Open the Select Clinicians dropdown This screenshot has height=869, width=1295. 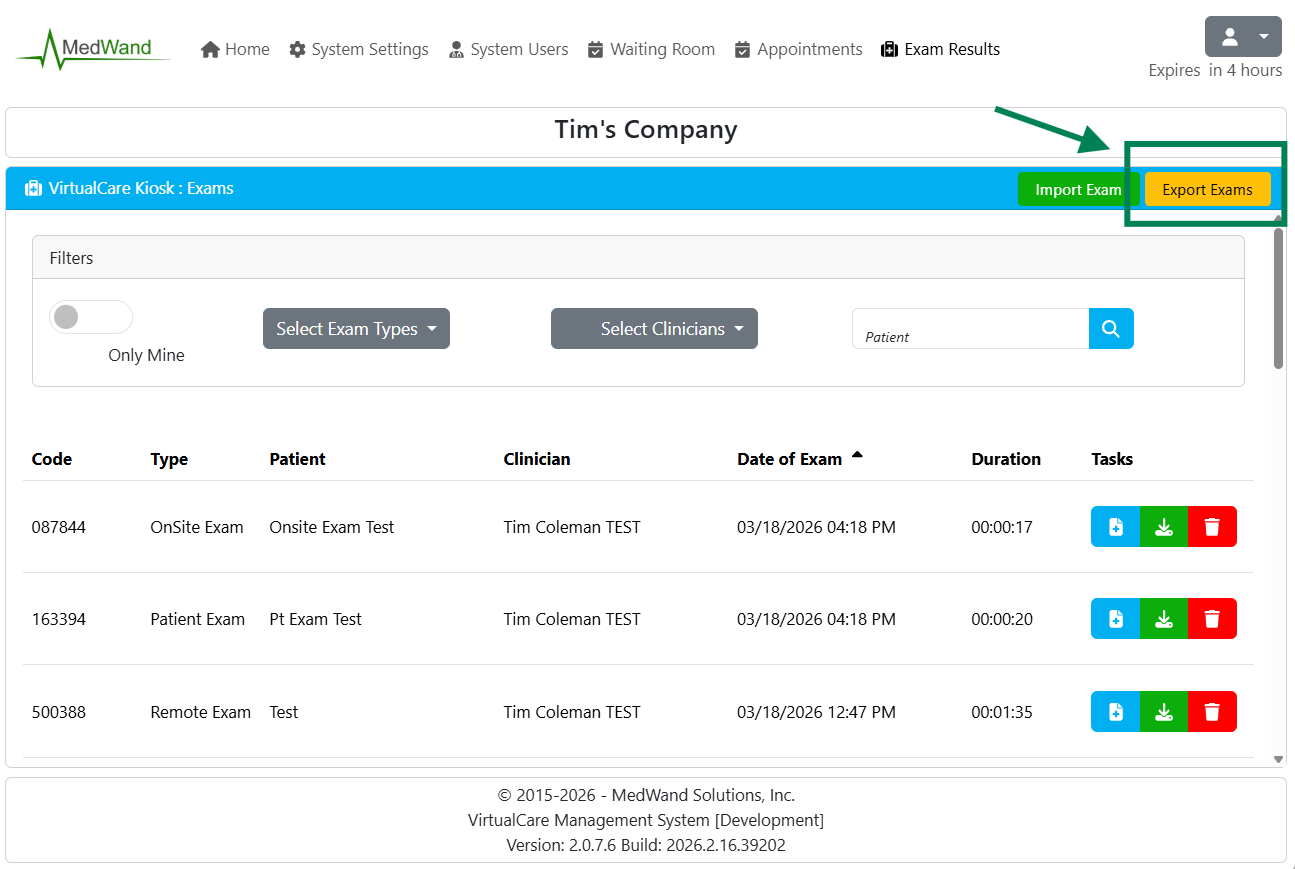654,329
